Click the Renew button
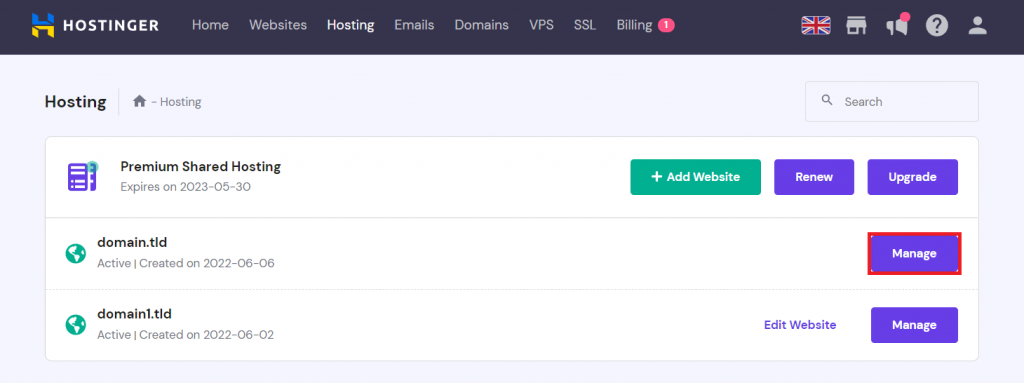The image size is (1024, 383). point(814,177)
